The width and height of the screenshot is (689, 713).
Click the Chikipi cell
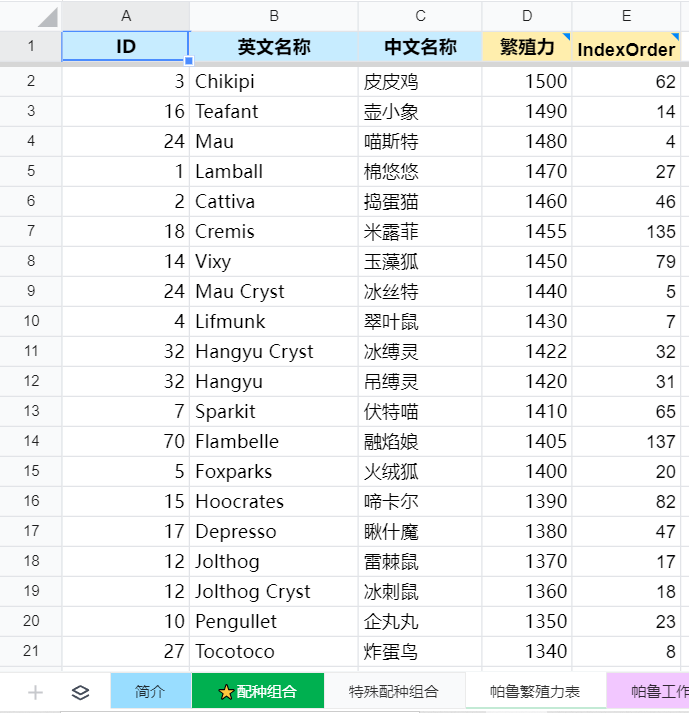274,81
